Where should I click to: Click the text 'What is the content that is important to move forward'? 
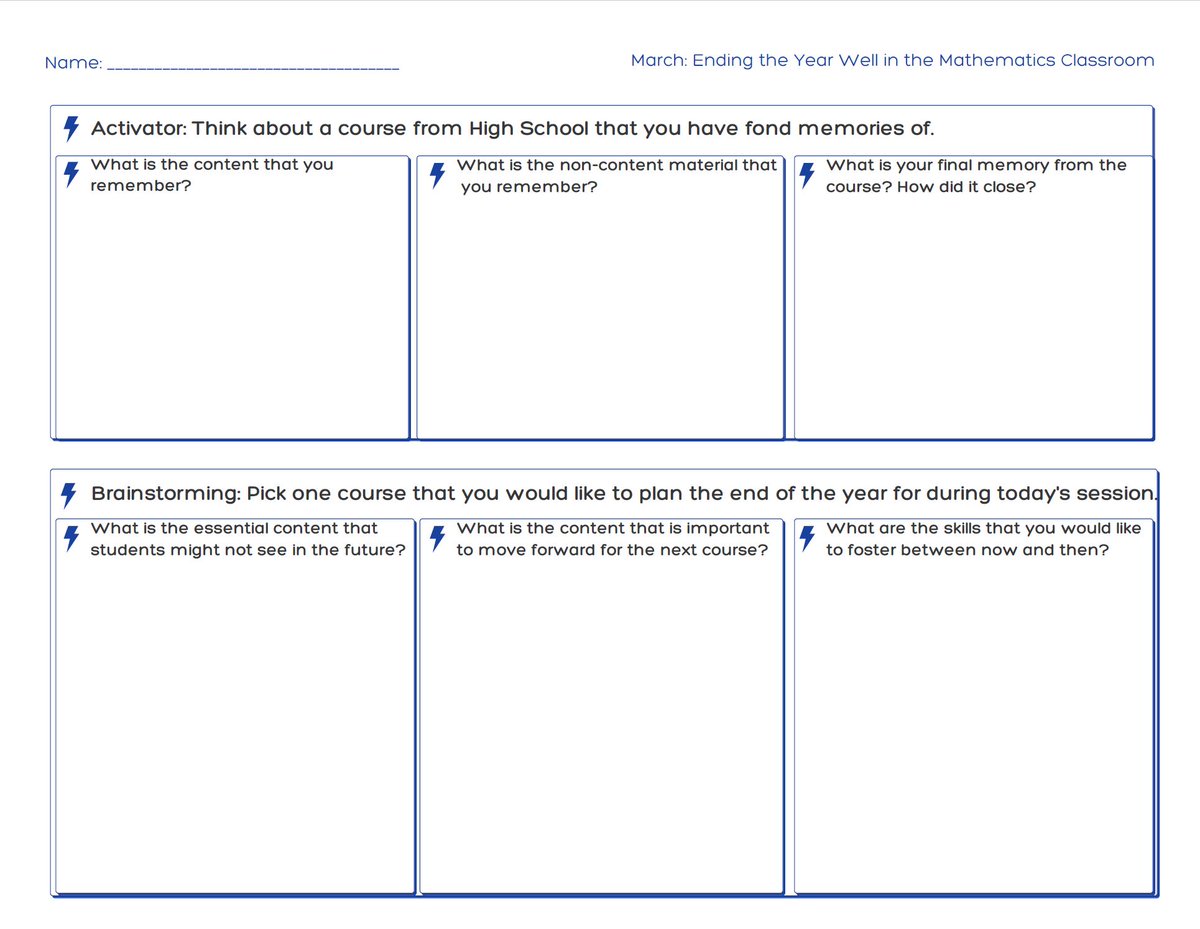613,539
